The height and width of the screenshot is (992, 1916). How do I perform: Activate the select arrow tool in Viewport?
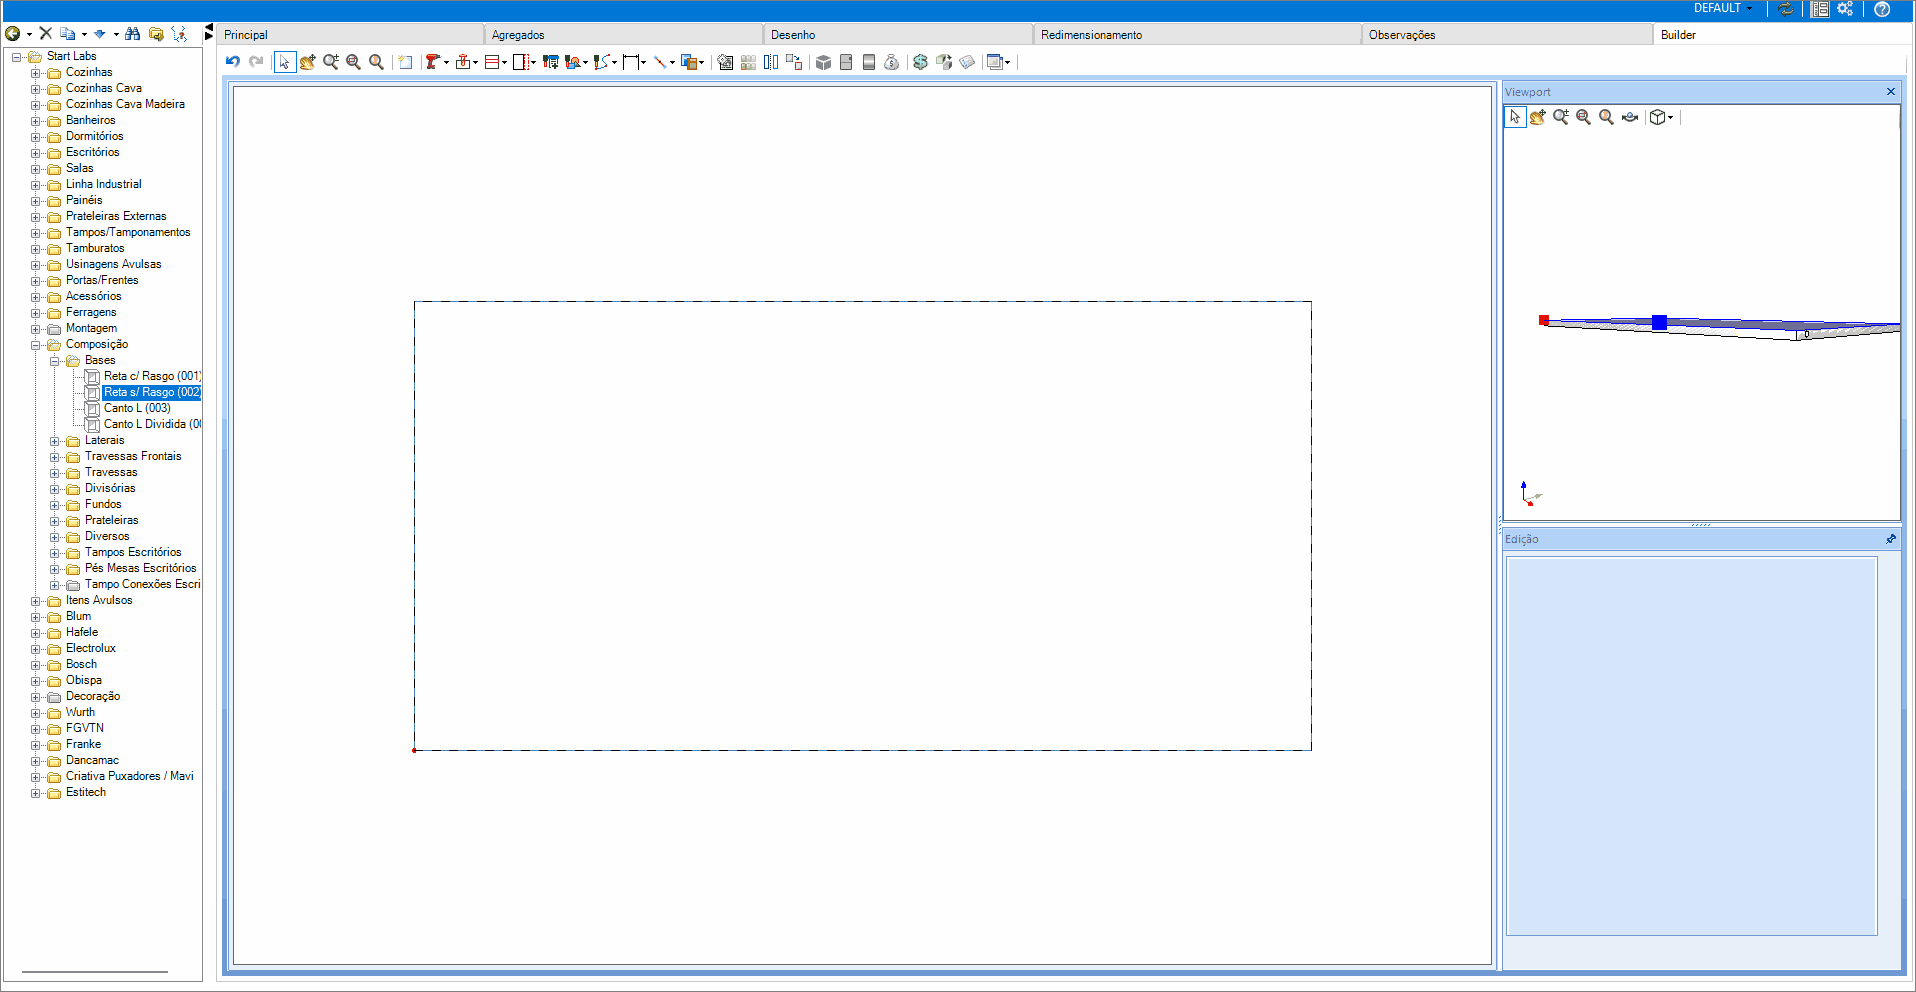click(x=1515, y=117)
